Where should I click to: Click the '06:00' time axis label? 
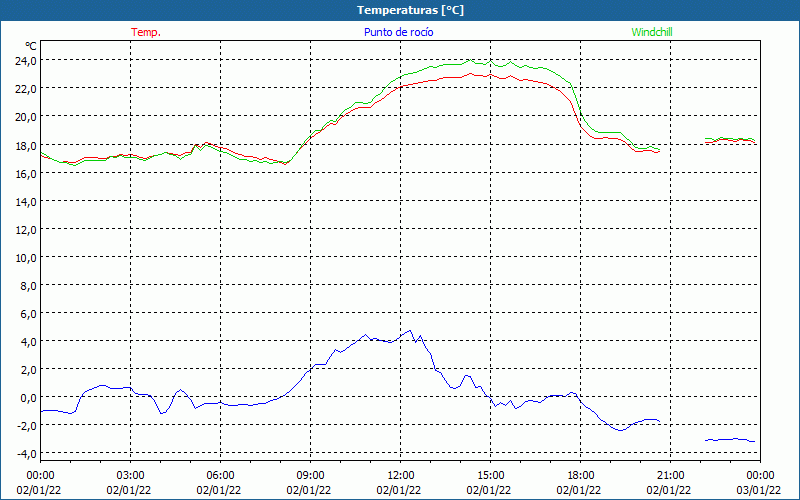pos(221,476)
